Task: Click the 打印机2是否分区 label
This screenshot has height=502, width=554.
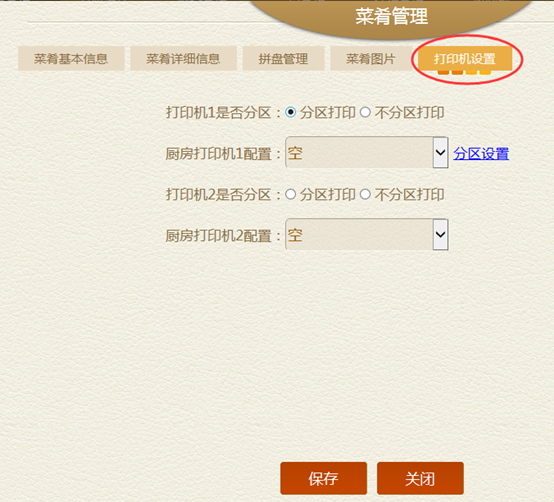Action: point(218,195)
